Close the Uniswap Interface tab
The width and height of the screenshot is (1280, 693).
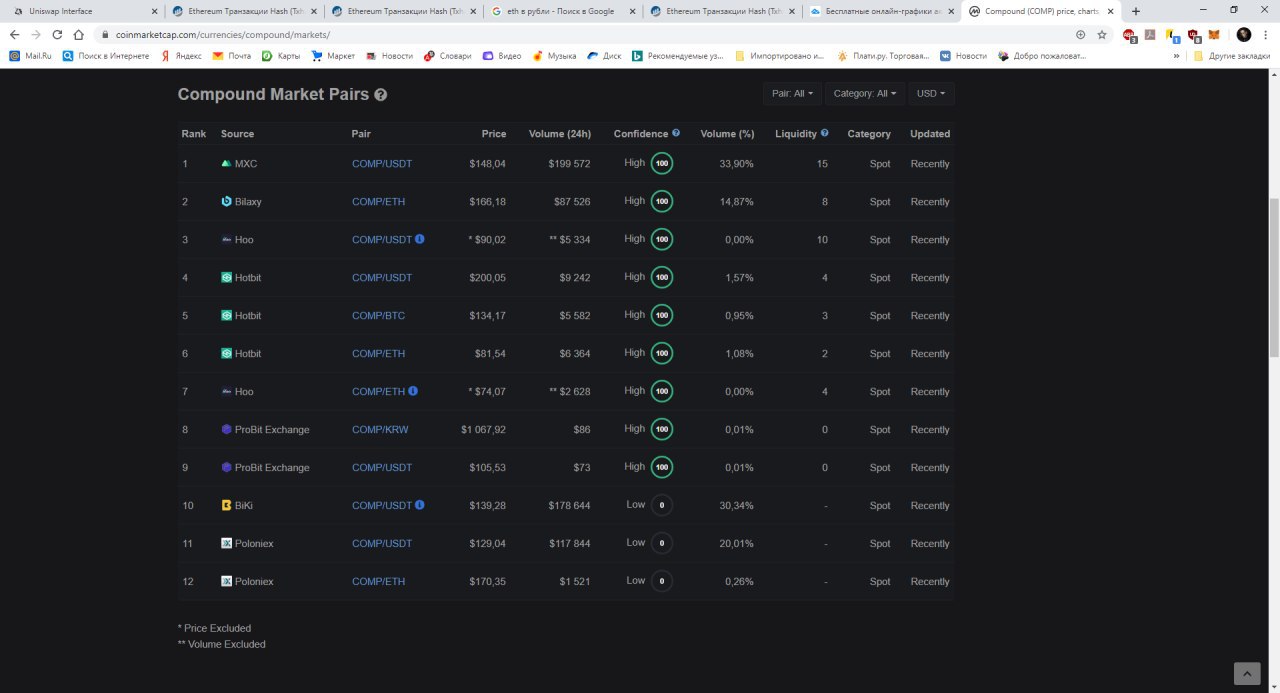click(x=153, y=11)
